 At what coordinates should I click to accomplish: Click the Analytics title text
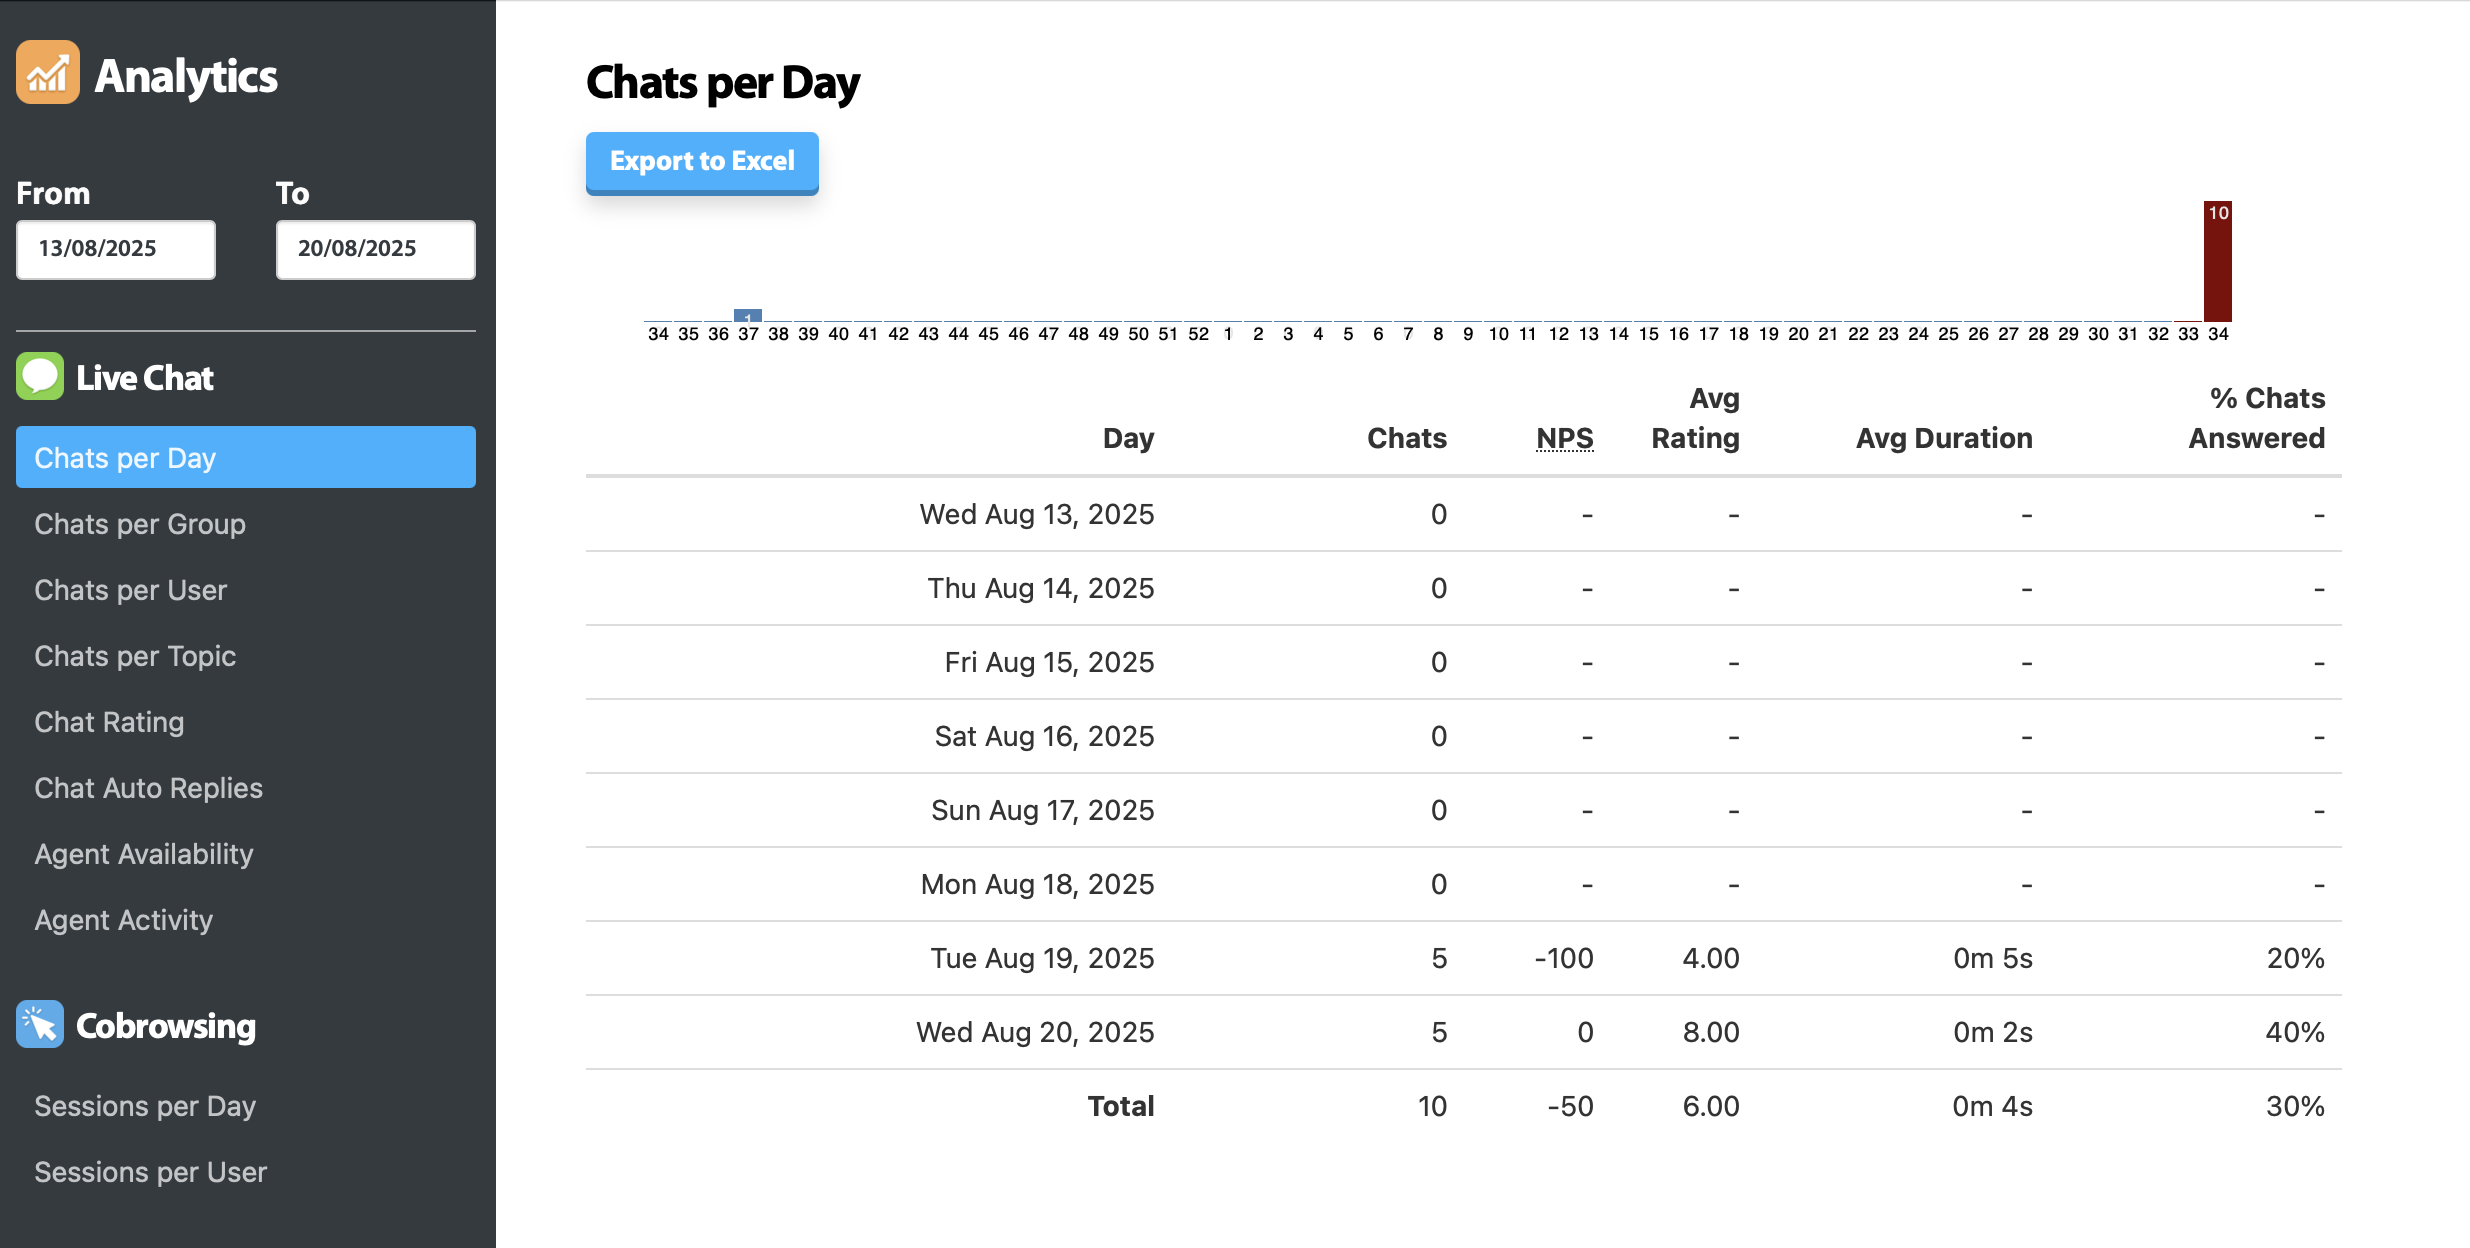pyautogui.click(x=186, y=76)
